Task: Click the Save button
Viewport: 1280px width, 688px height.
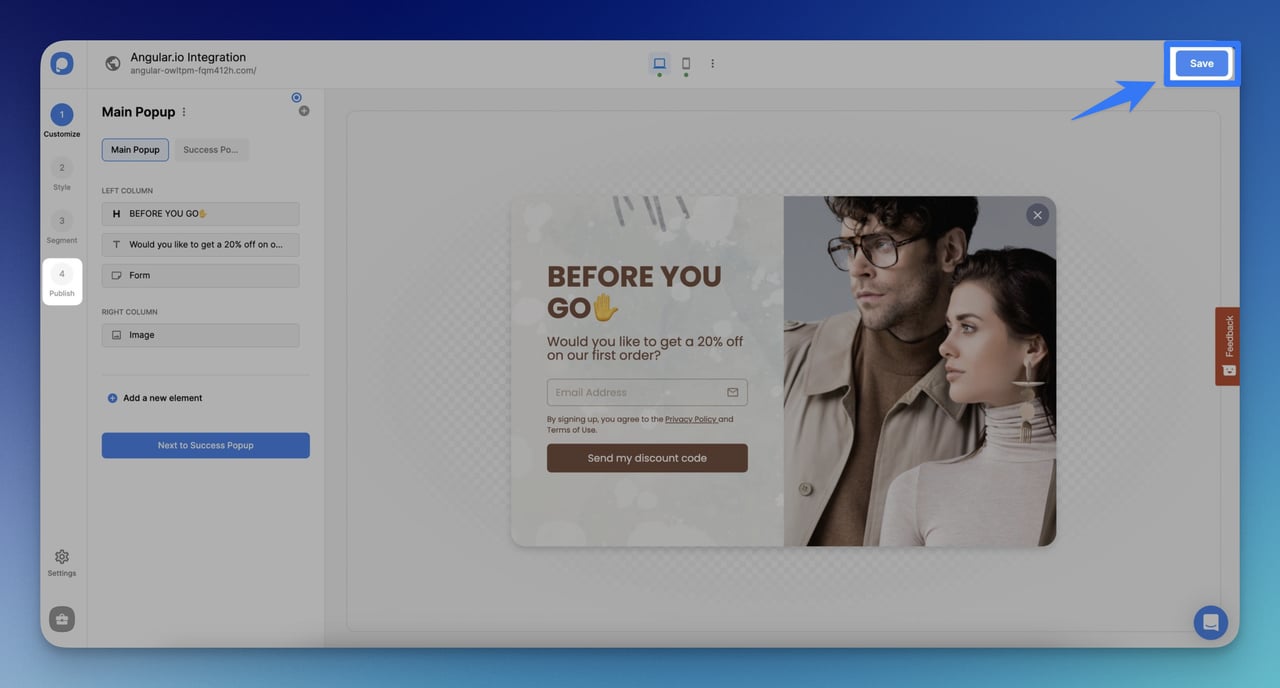Action: point(1201,63)
